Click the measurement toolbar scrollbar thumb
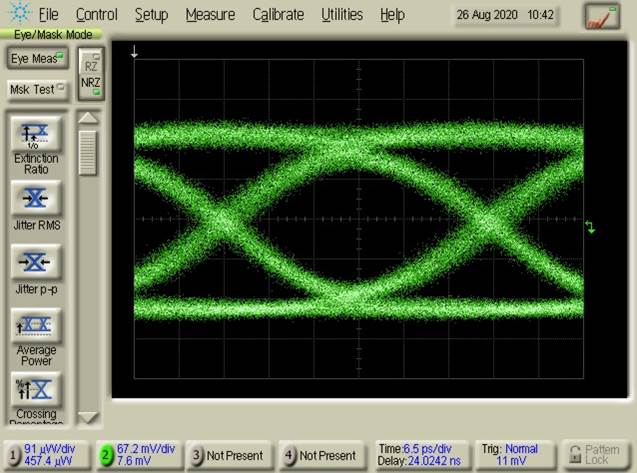This screenshot has width=637, height=473. 88,152
